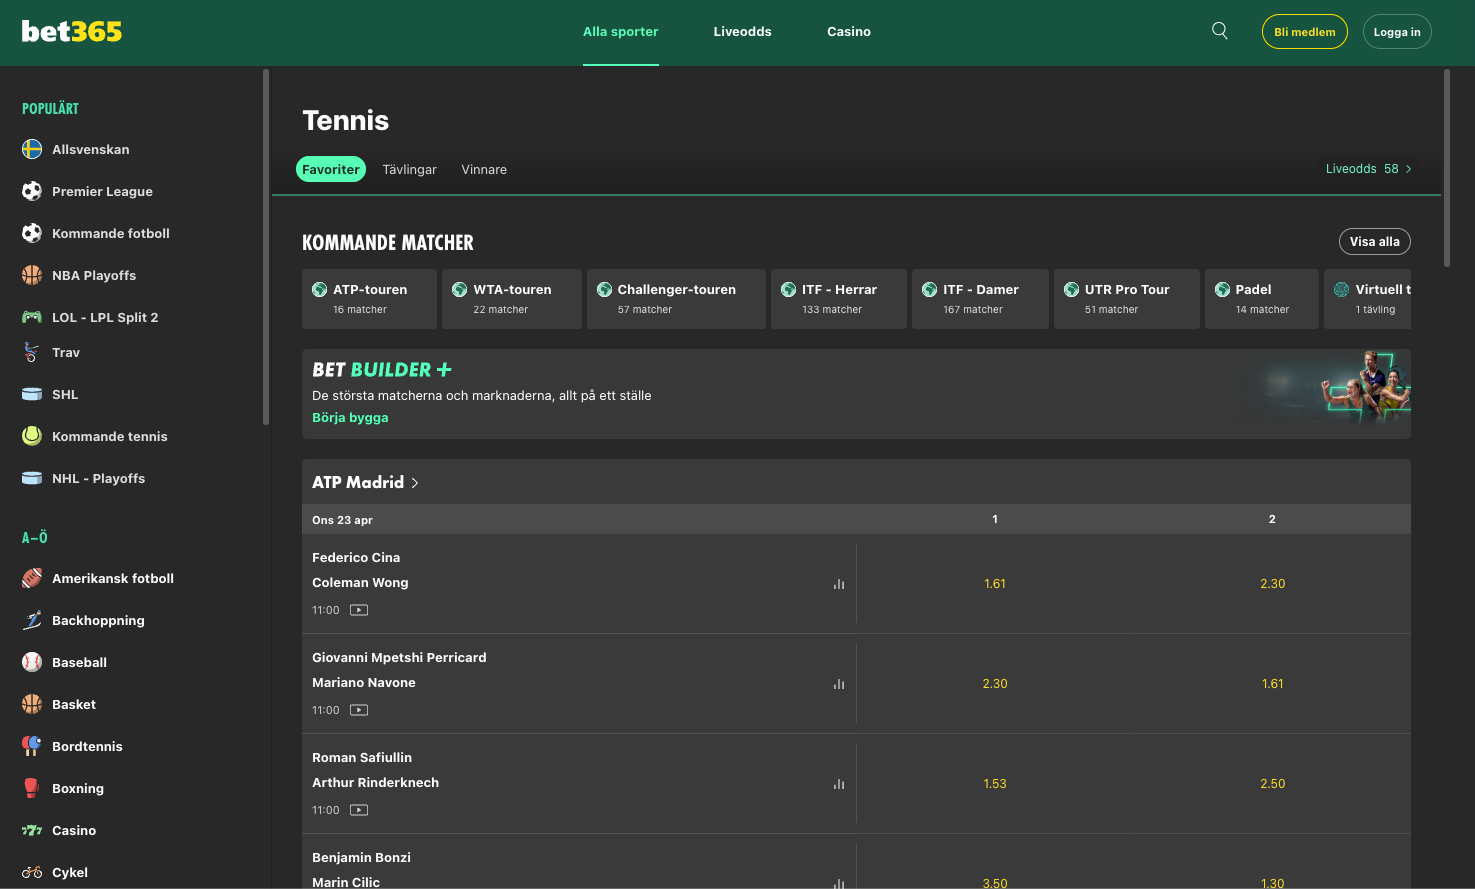Open the ITF - Damer 167 matcher card

click(x=980, y=299)
